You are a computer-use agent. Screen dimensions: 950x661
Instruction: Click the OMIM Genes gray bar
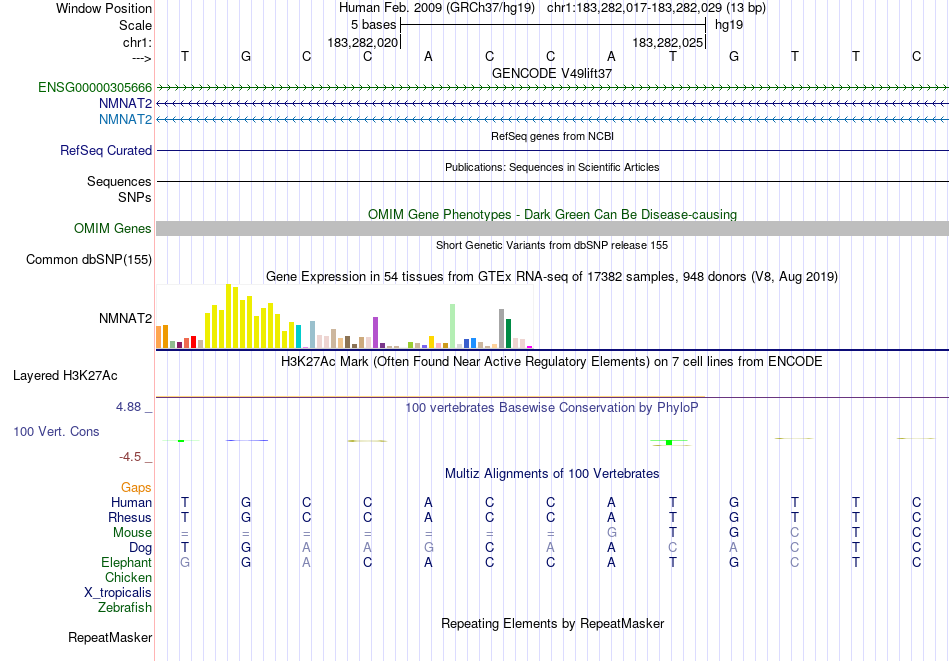553,228
